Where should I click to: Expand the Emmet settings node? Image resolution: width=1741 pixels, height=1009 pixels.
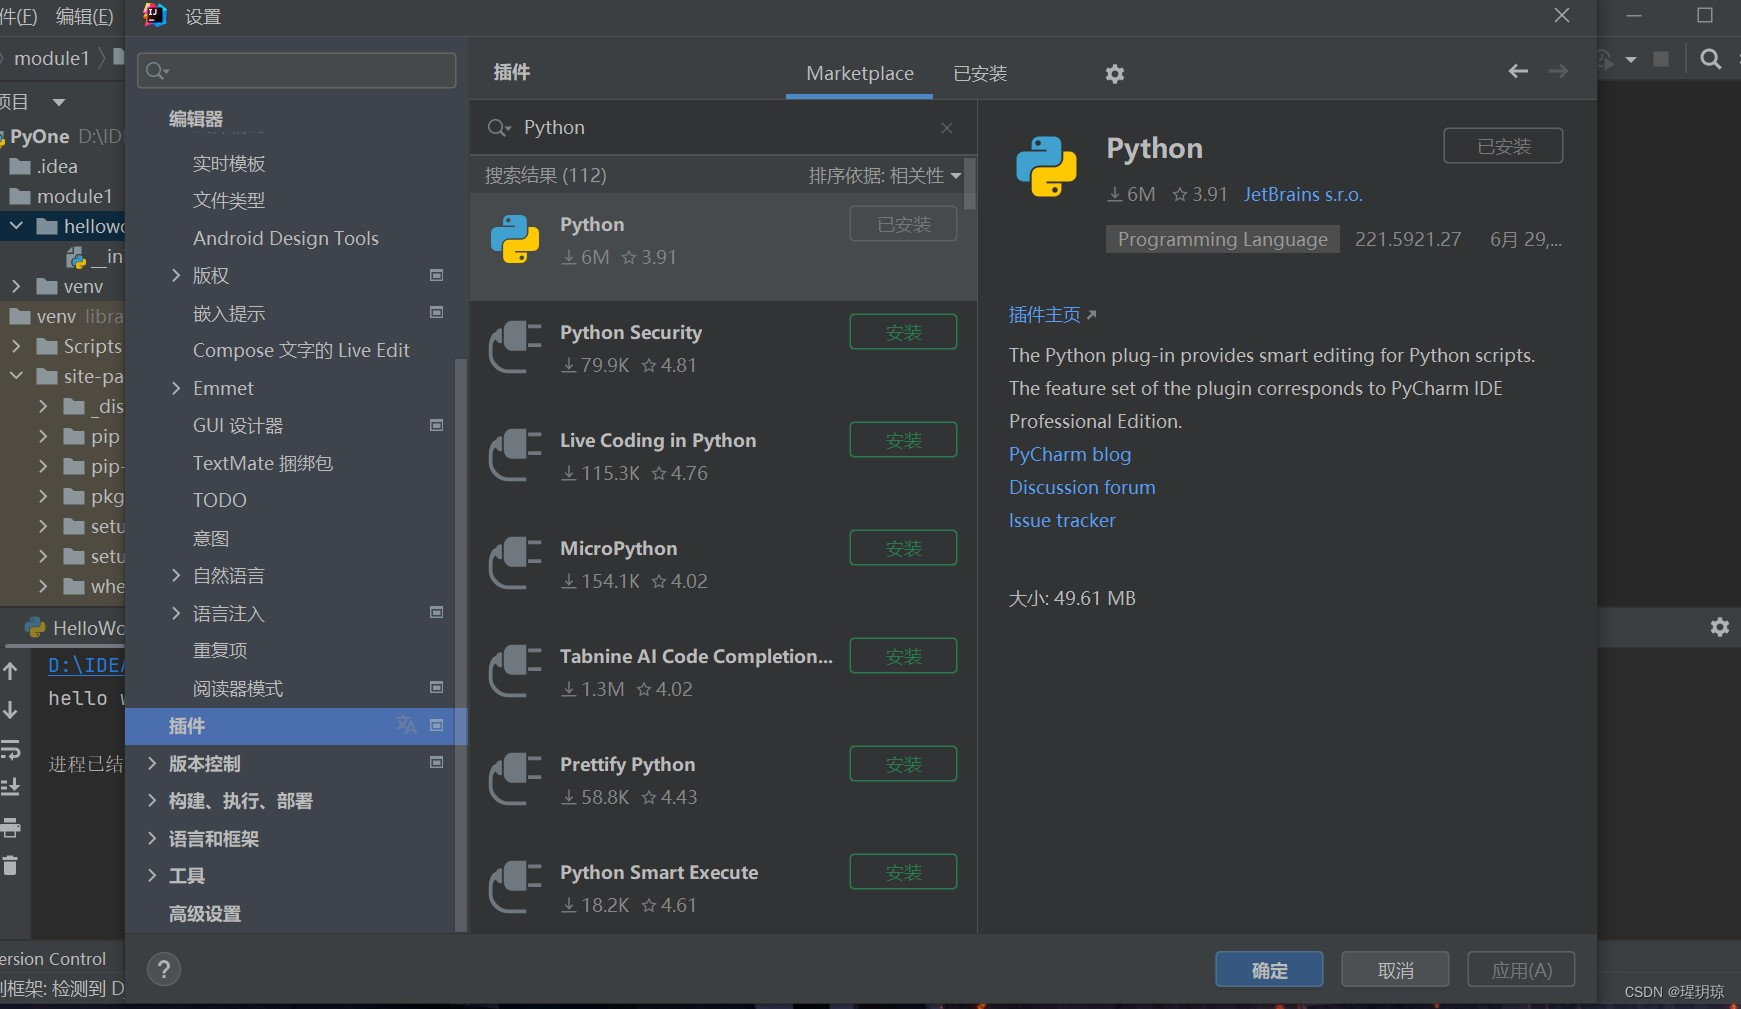[x=176, y=388]
